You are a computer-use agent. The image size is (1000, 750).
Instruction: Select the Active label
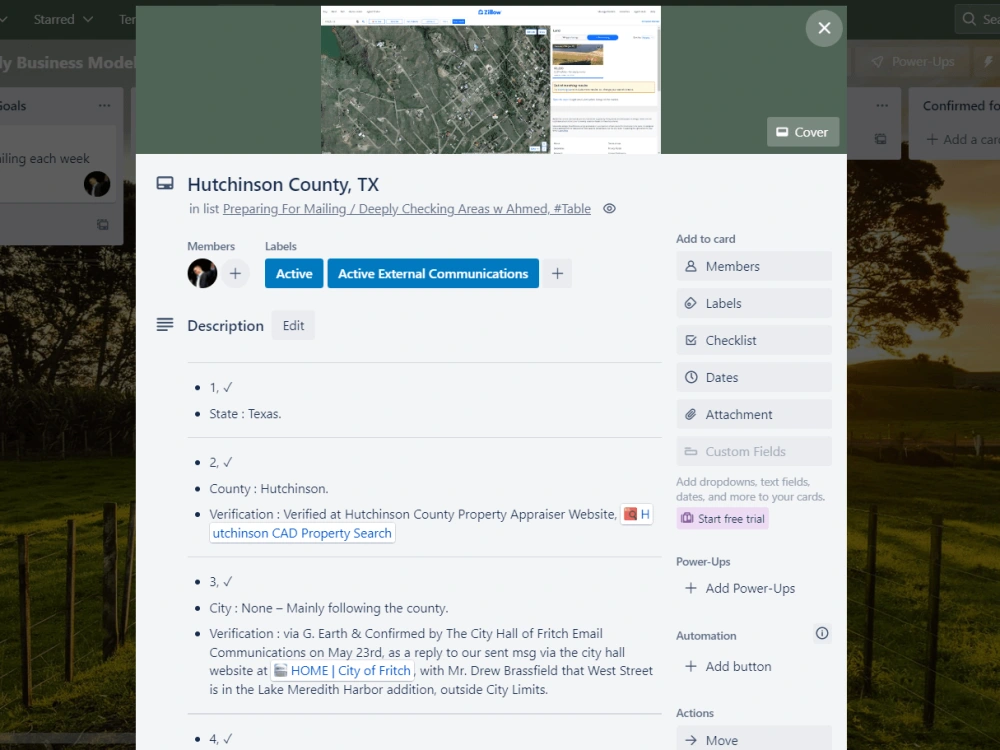pyautogui.click(x=294, y=274)
